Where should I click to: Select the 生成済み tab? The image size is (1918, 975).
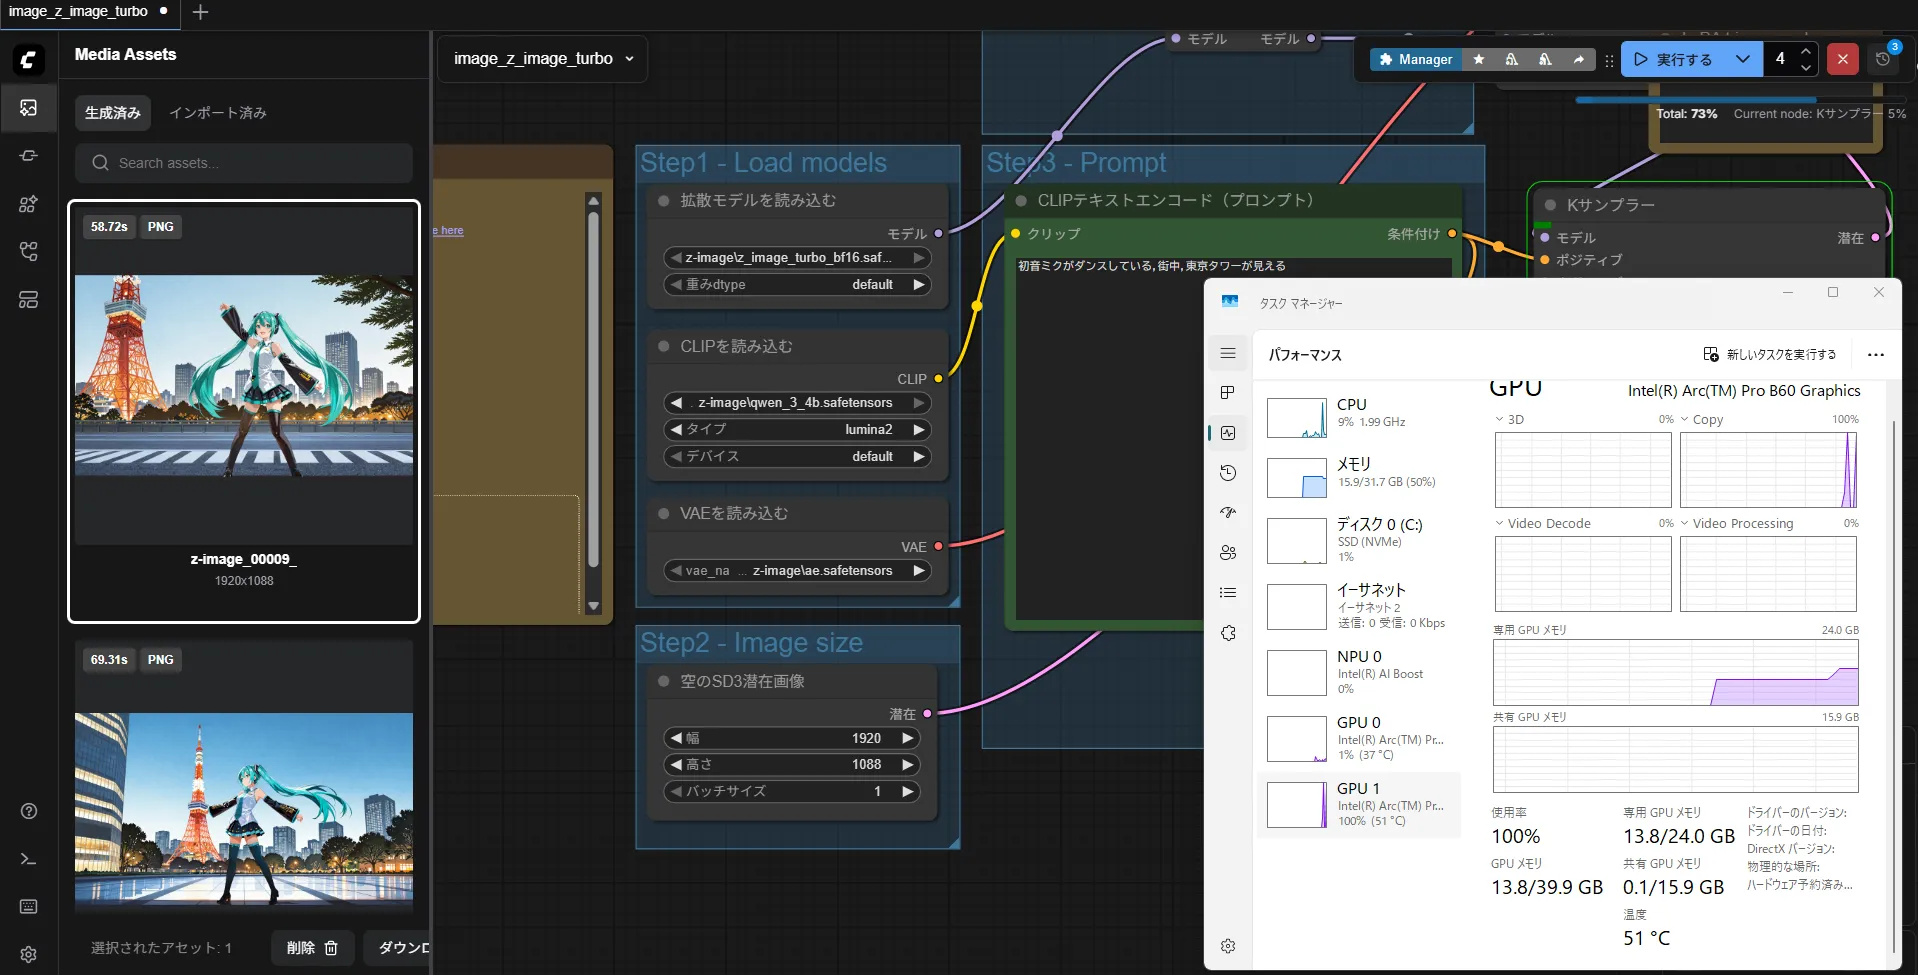[113, 113]
